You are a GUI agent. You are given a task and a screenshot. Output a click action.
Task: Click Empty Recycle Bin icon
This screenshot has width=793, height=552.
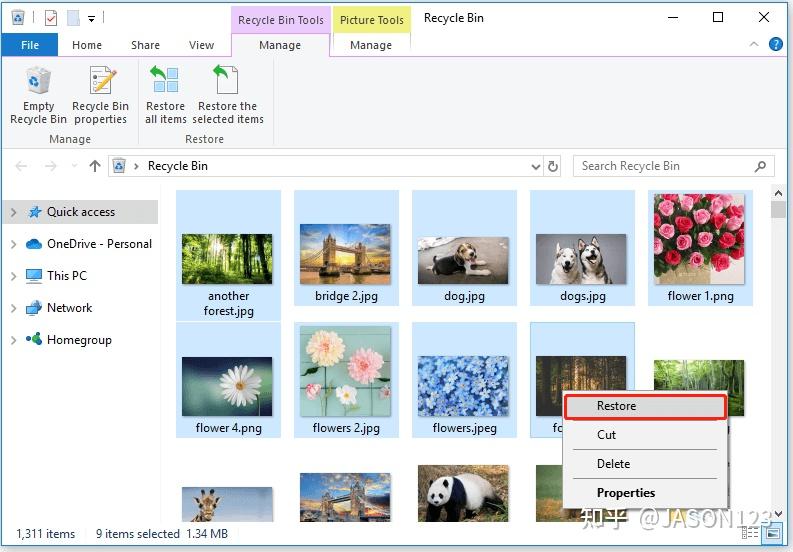pyautogui.click(x=38, y=81)
